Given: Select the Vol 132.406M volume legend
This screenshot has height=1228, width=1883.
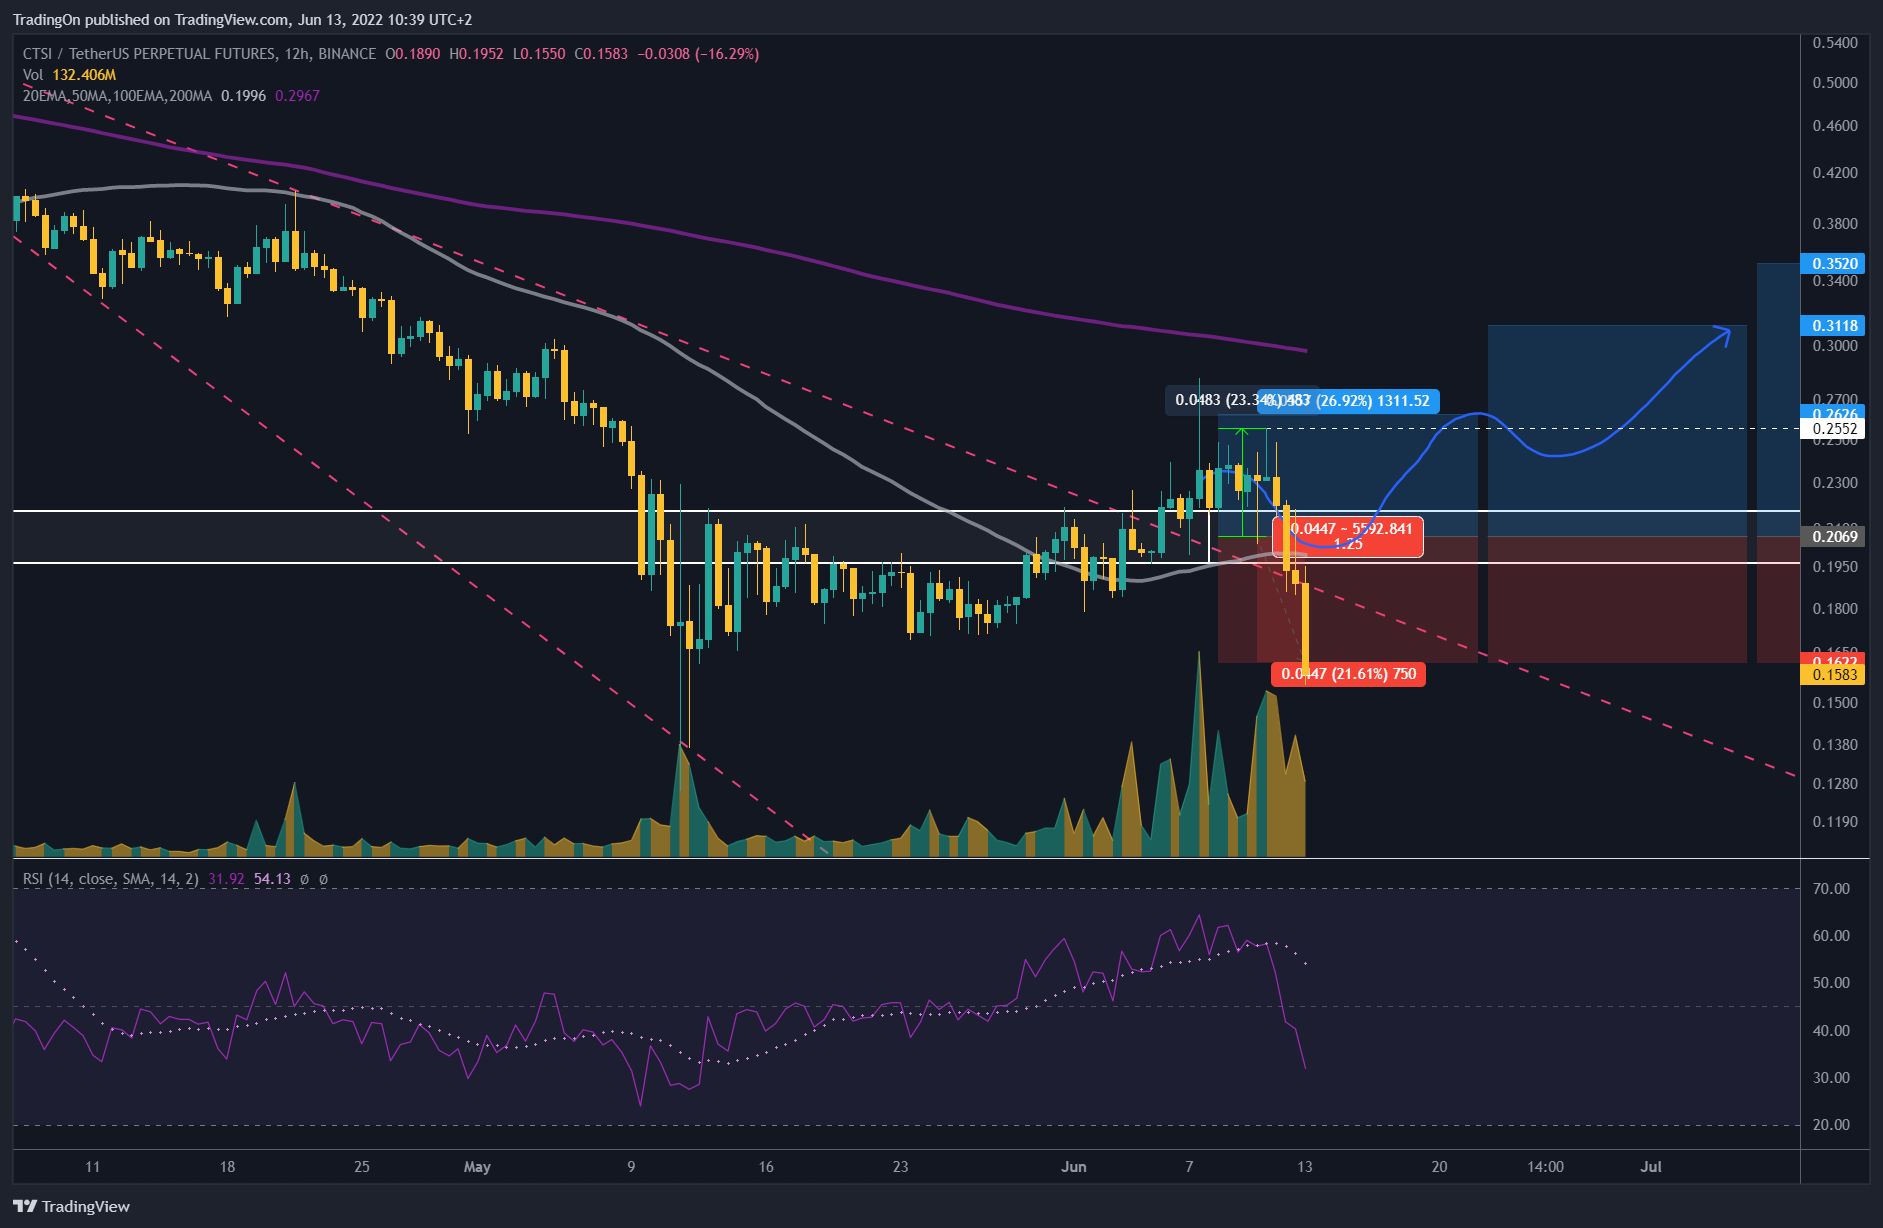Looking at the screenshot, I should pos(69,75).
